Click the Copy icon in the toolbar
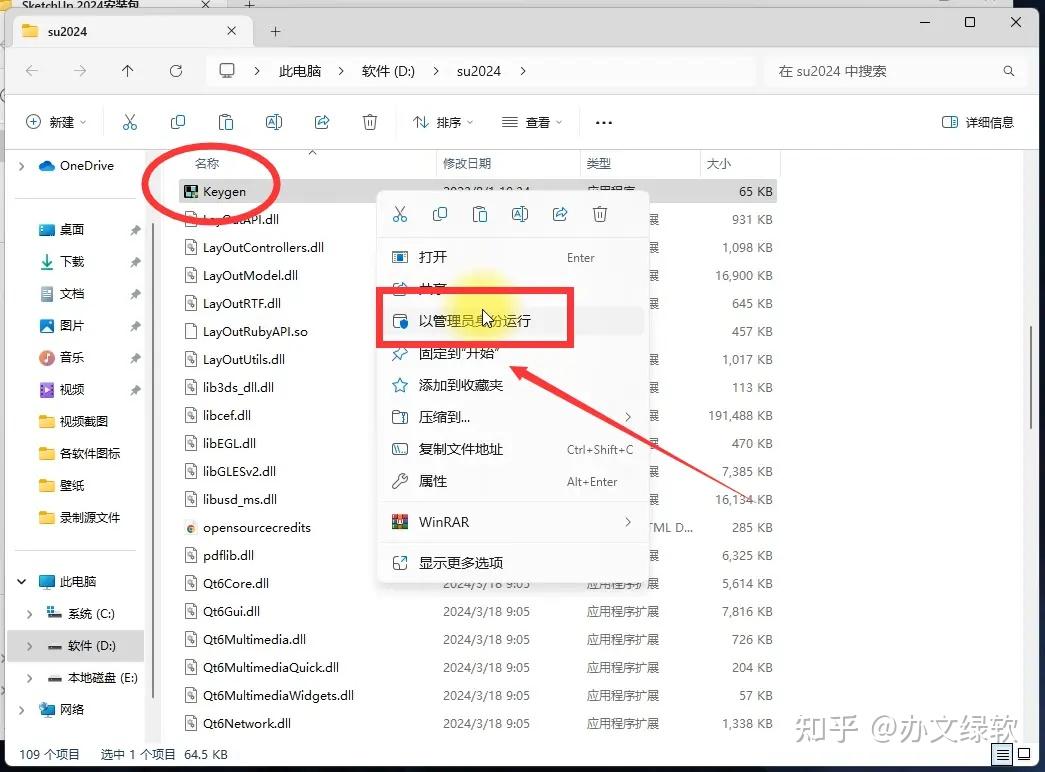This screenshot has height=772, width=1045. pyautogui.click(x=177, y=122)
